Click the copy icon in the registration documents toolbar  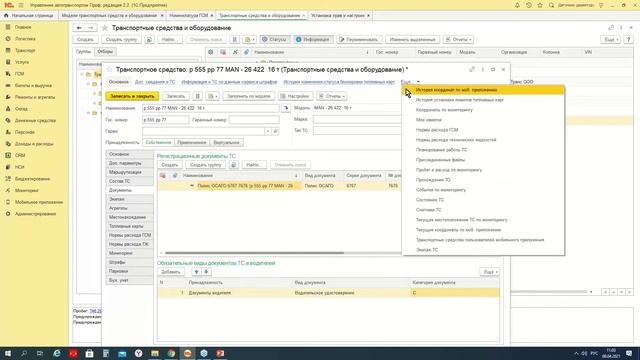[x=233, y=165]
